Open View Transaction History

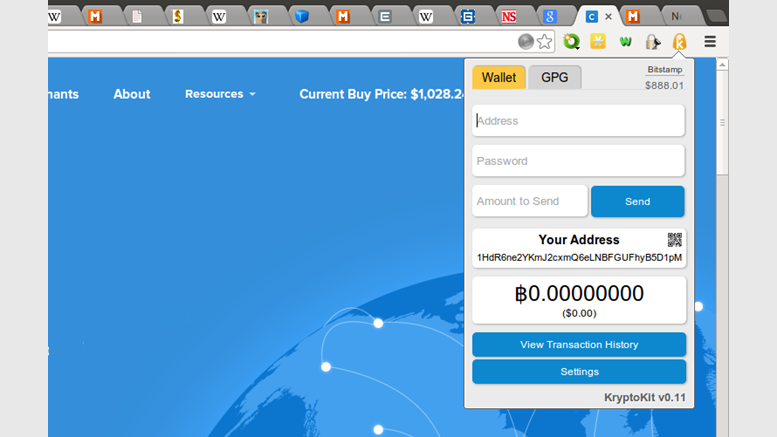tap(579, 345)
